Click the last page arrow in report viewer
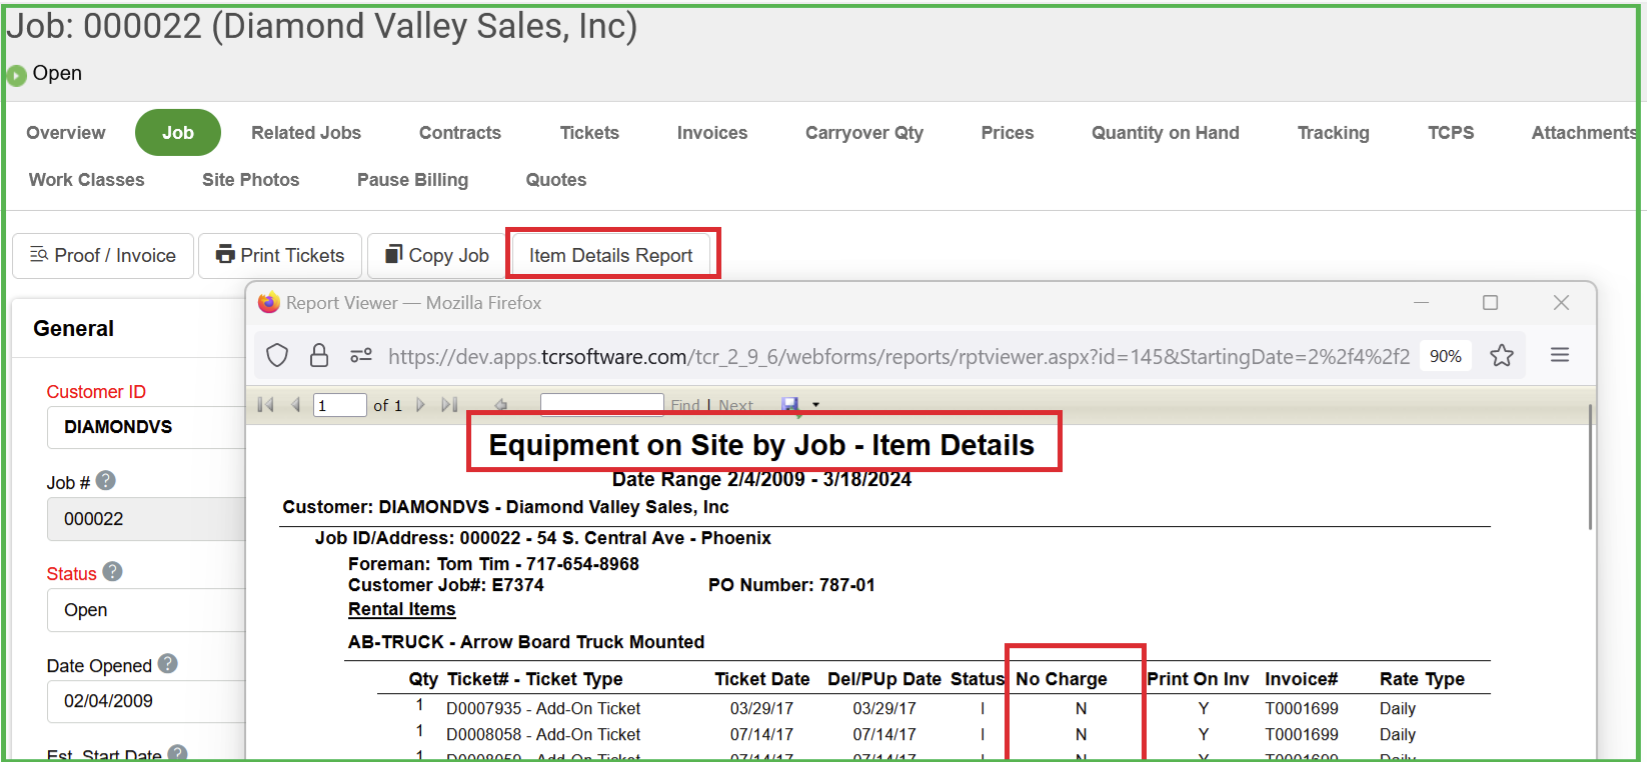The width and height of the screenshot is (1647, 762). click(x=450, y=405)
